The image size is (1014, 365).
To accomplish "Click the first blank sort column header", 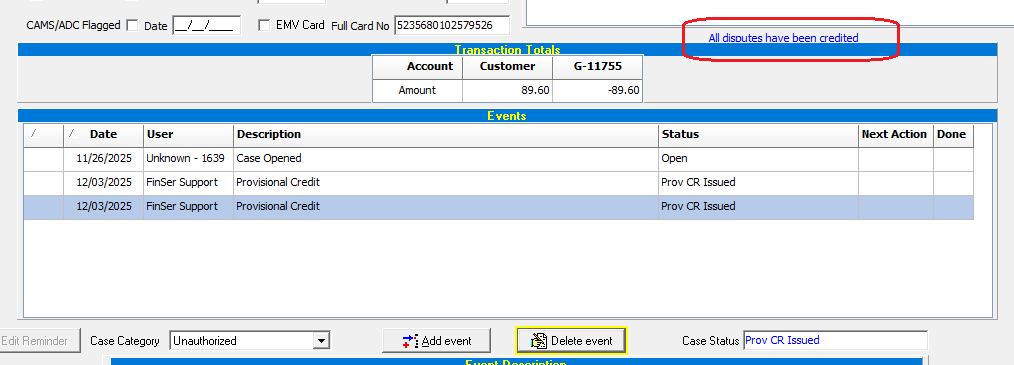I will pyautogui.click(x=44, y=135).
